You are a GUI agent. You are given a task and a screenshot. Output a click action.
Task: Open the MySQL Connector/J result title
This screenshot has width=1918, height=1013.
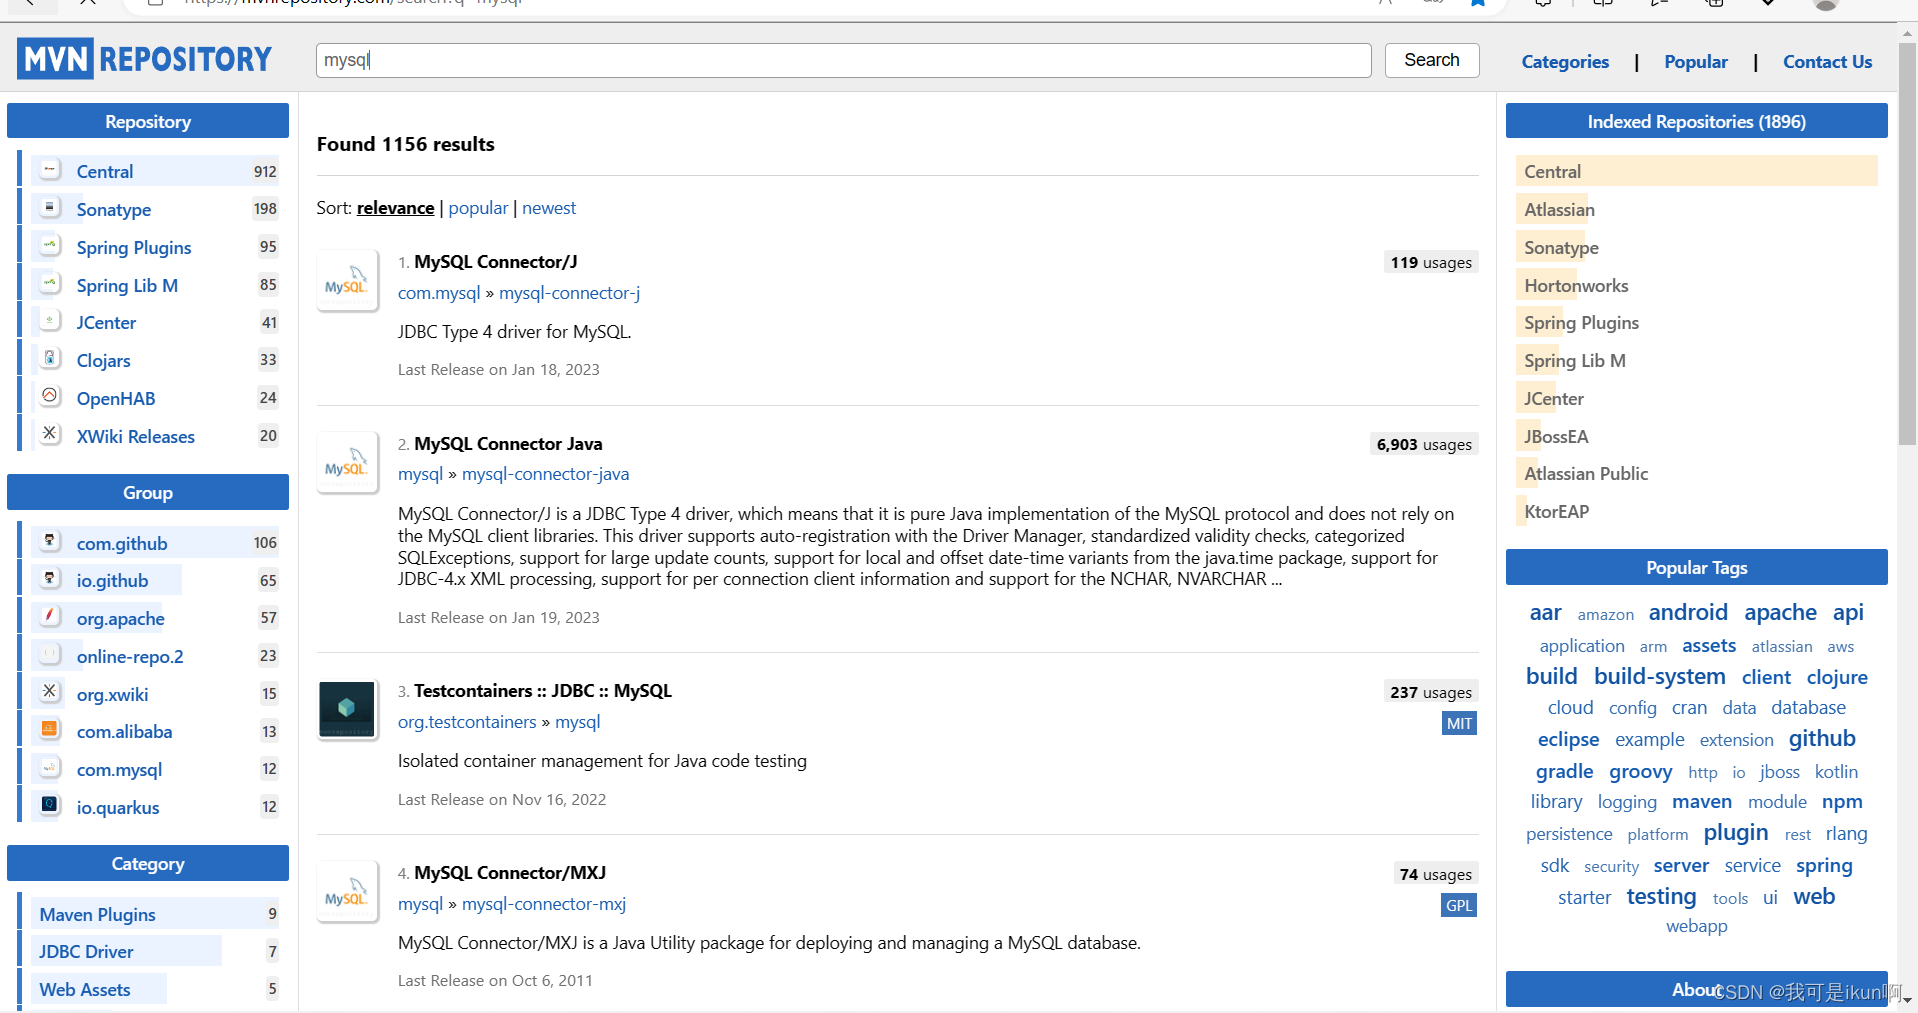point(496,262)
